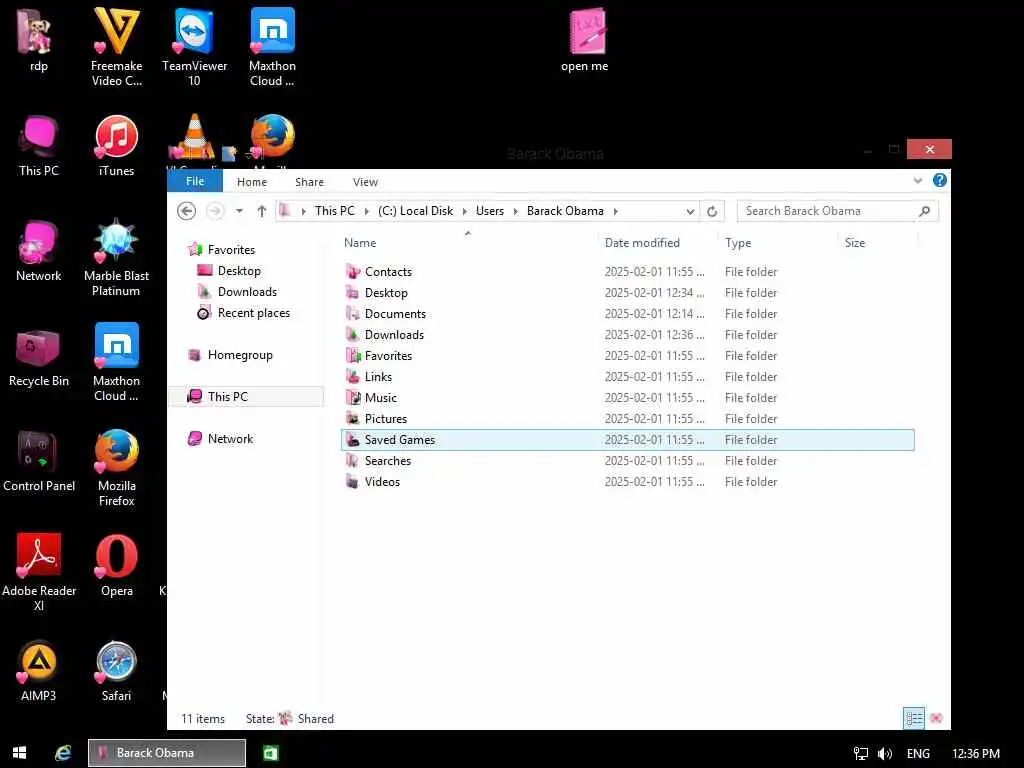
Task: Select Downloads in the sidebar
Action: [x=236, y=291]
